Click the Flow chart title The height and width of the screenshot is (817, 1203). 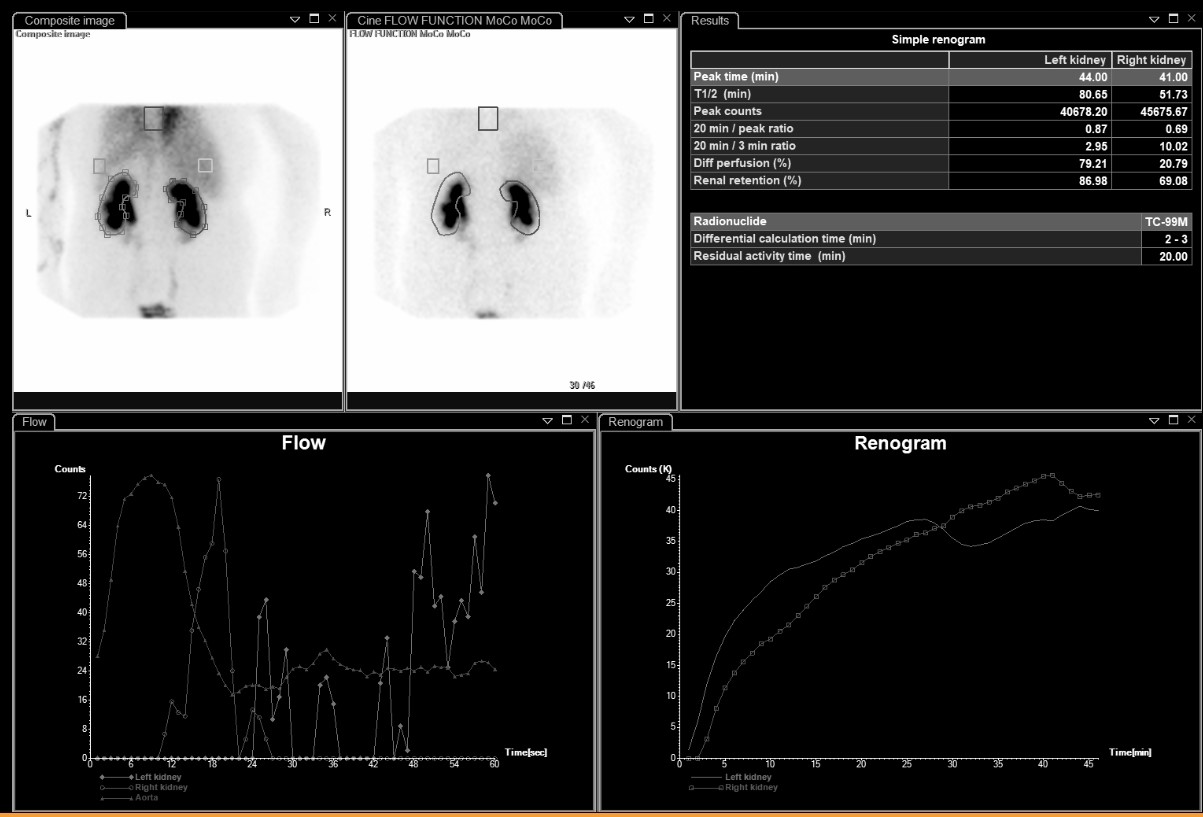(304, 443)
